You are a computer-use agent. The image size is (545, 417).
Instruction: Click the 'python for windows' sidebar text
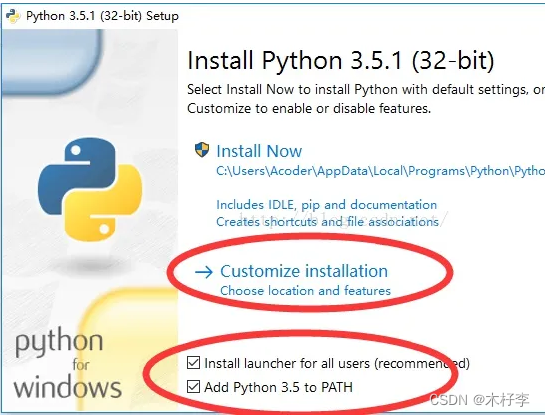pos(68,363)
